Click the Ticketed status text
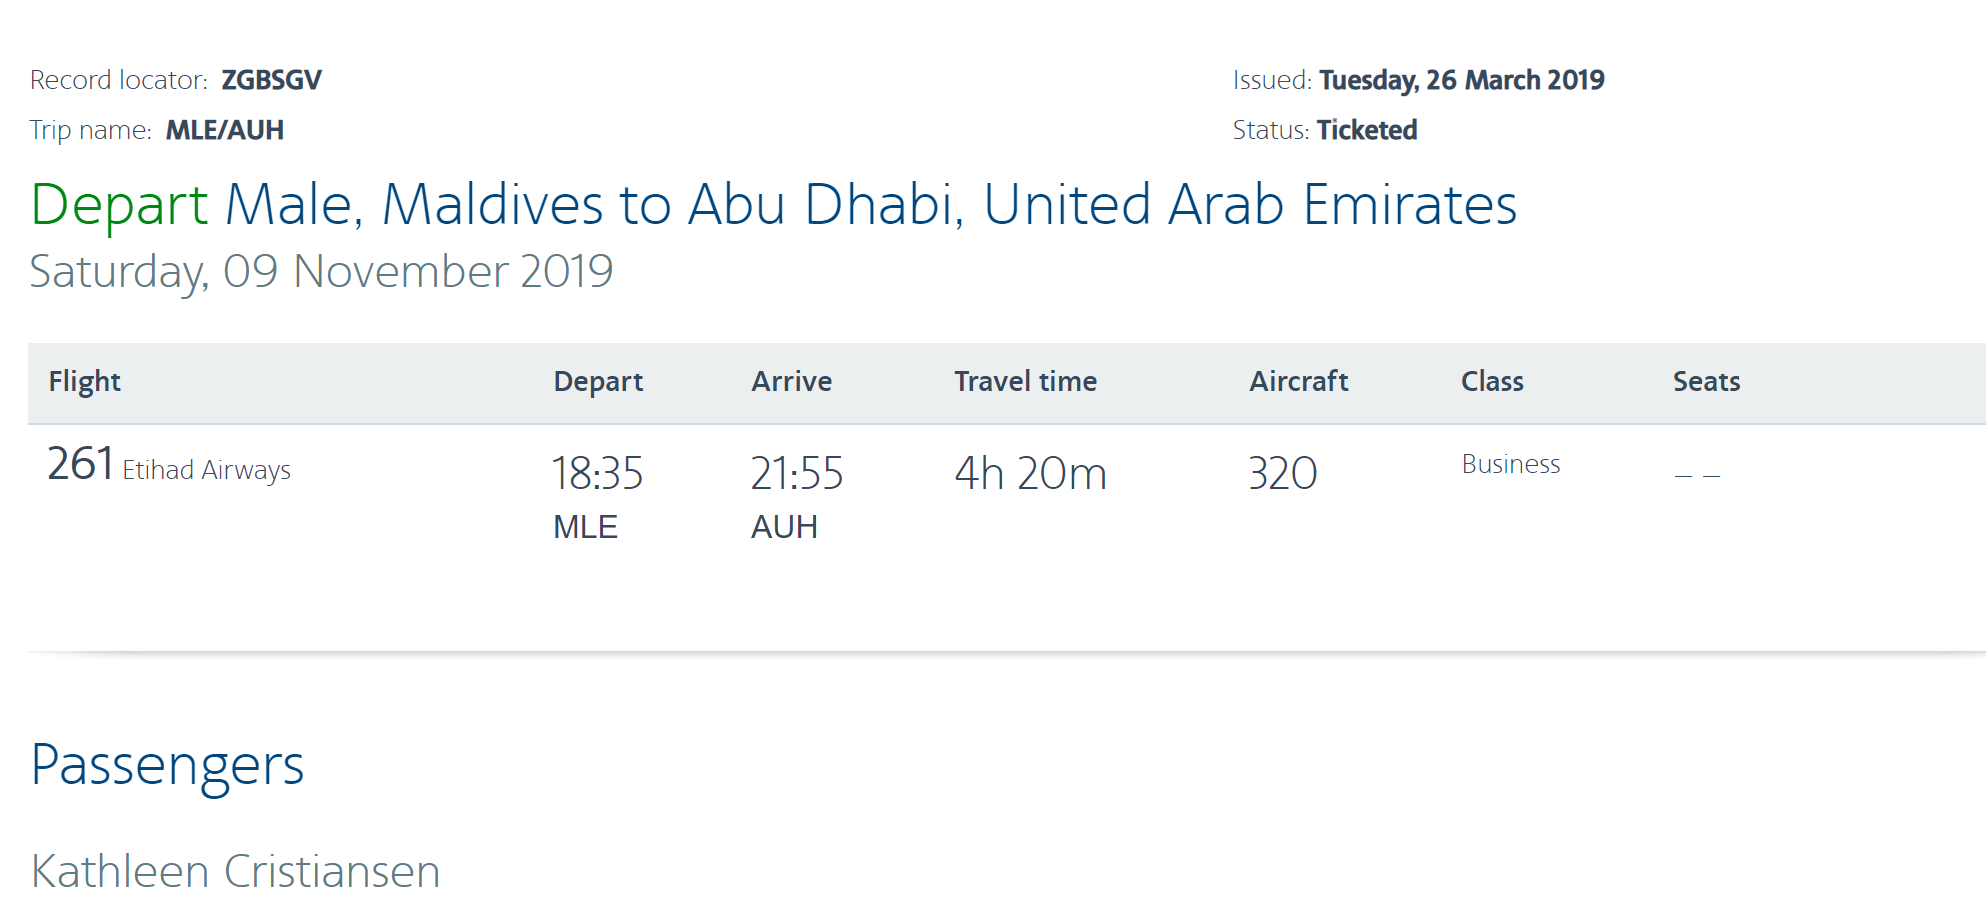The height and width of the screenshot is (921, 1986). [1366, 130]
